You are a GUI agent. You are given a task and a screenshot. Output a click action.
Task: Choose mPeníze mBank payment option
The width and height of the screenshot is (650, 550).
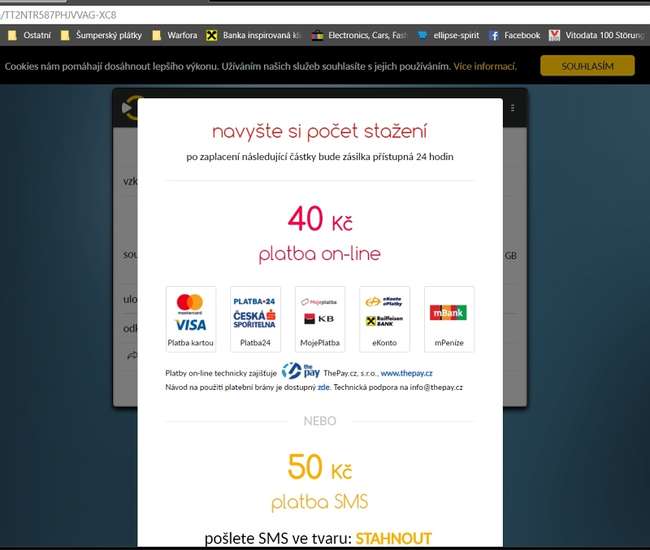449,319
